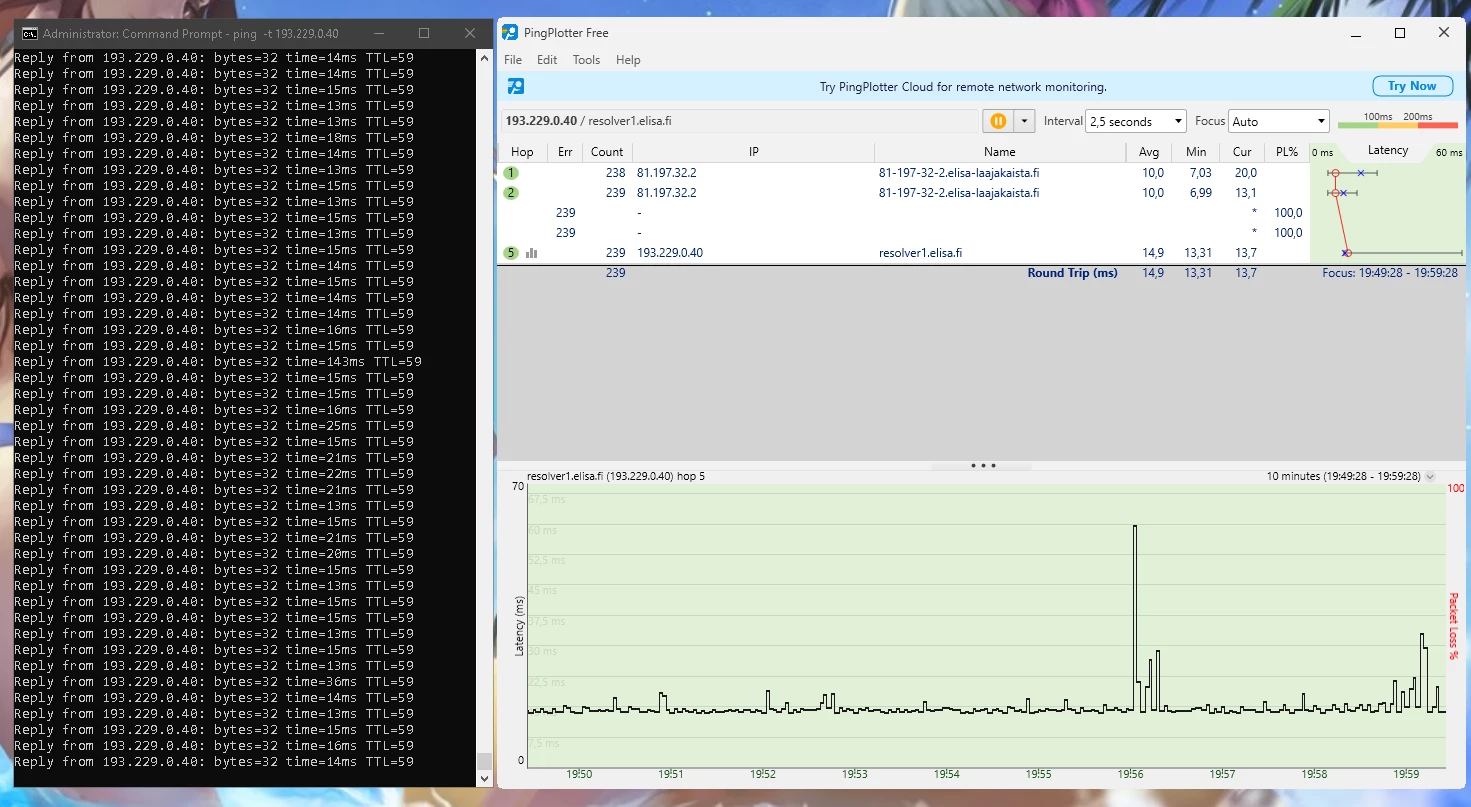Open the File menu in PingPlotter
Screen dimensions: 1471x807
coord(513,60)
